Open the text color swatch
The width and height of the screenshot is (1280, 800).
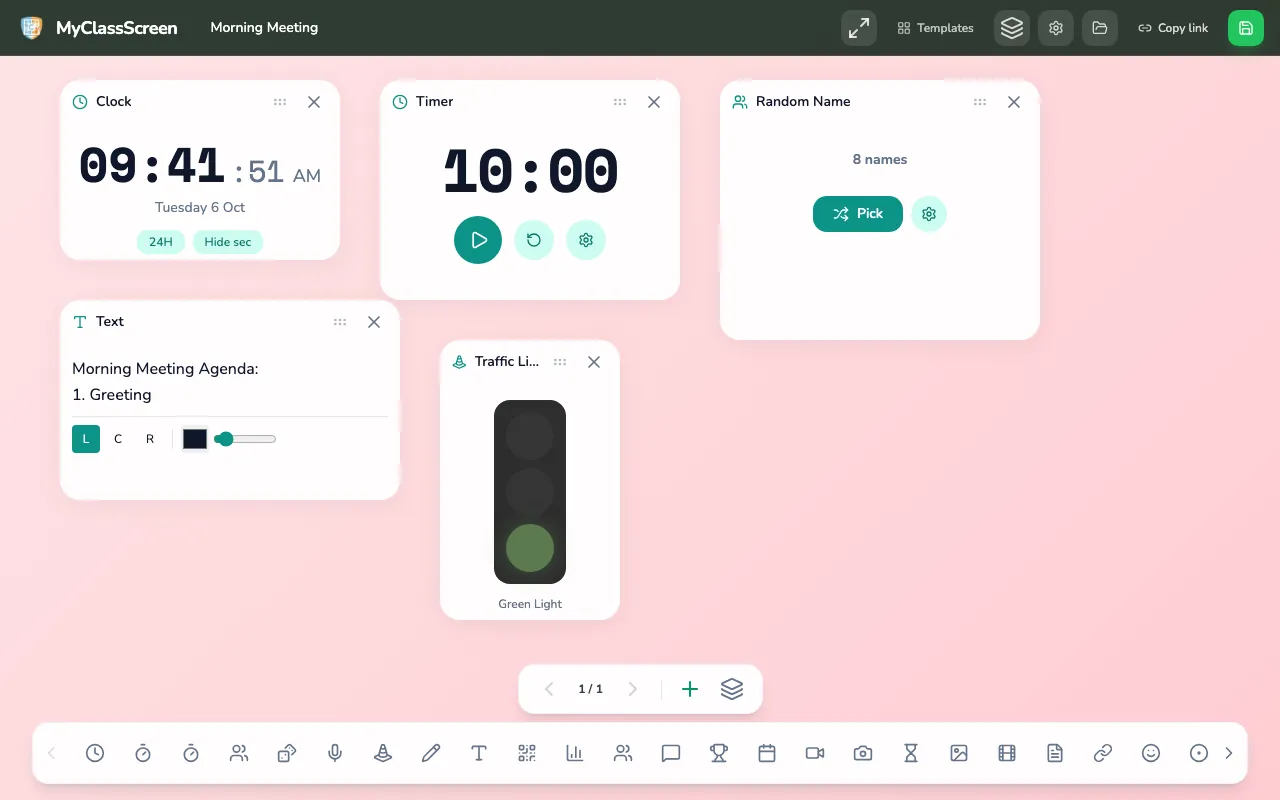click(x=195, y=439)
